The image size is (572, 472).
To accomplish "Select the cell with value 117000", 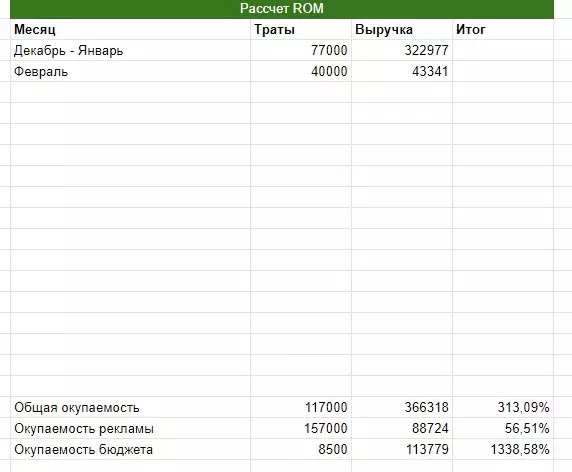I will click(301, 407).
